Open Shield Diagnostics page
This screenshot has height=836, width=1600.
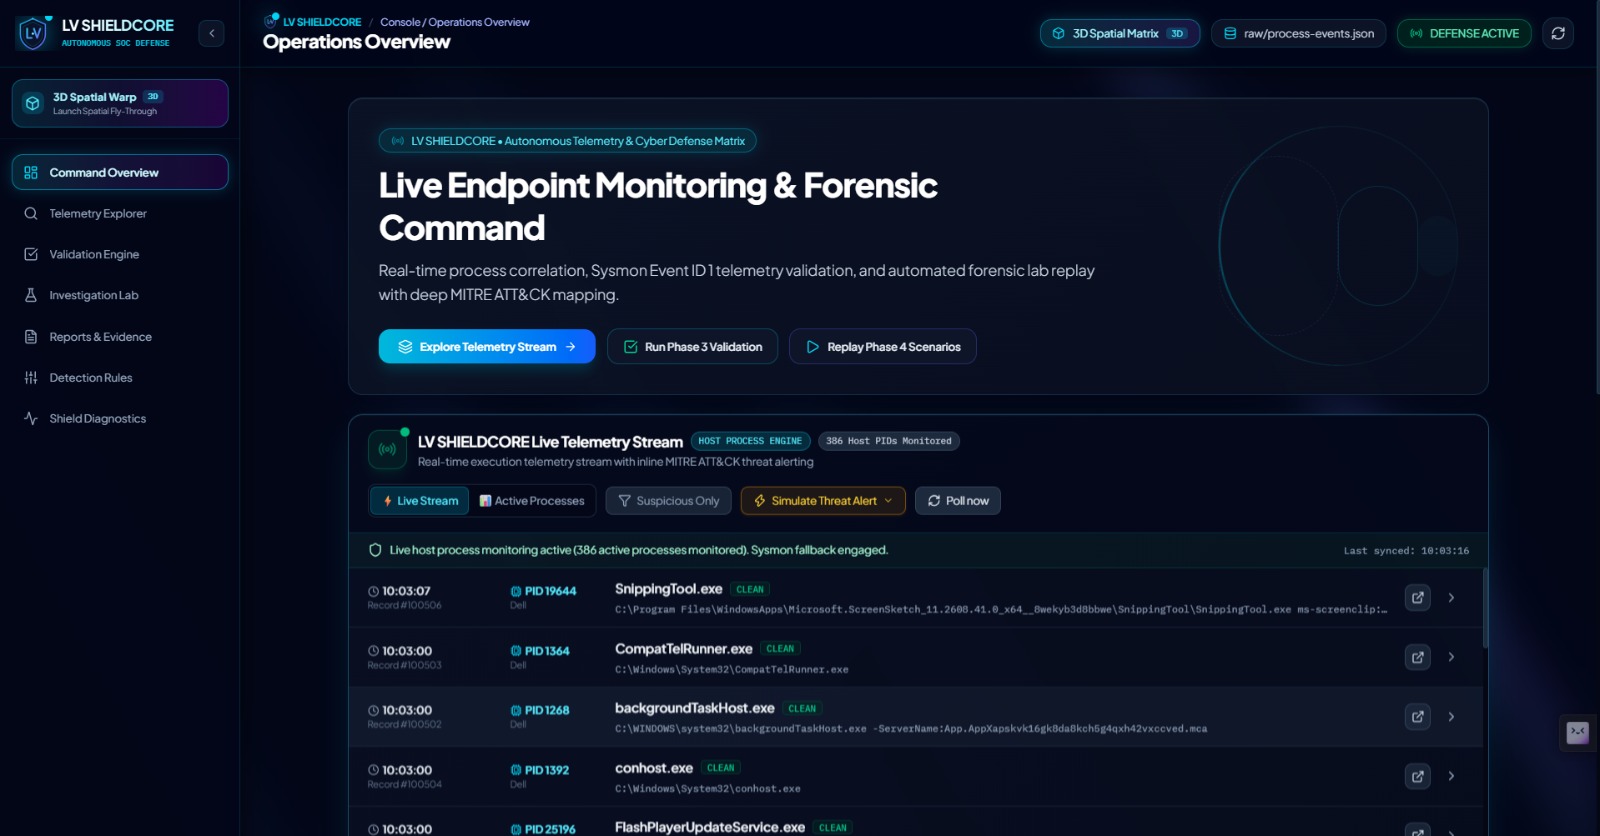tap(120, 418)
